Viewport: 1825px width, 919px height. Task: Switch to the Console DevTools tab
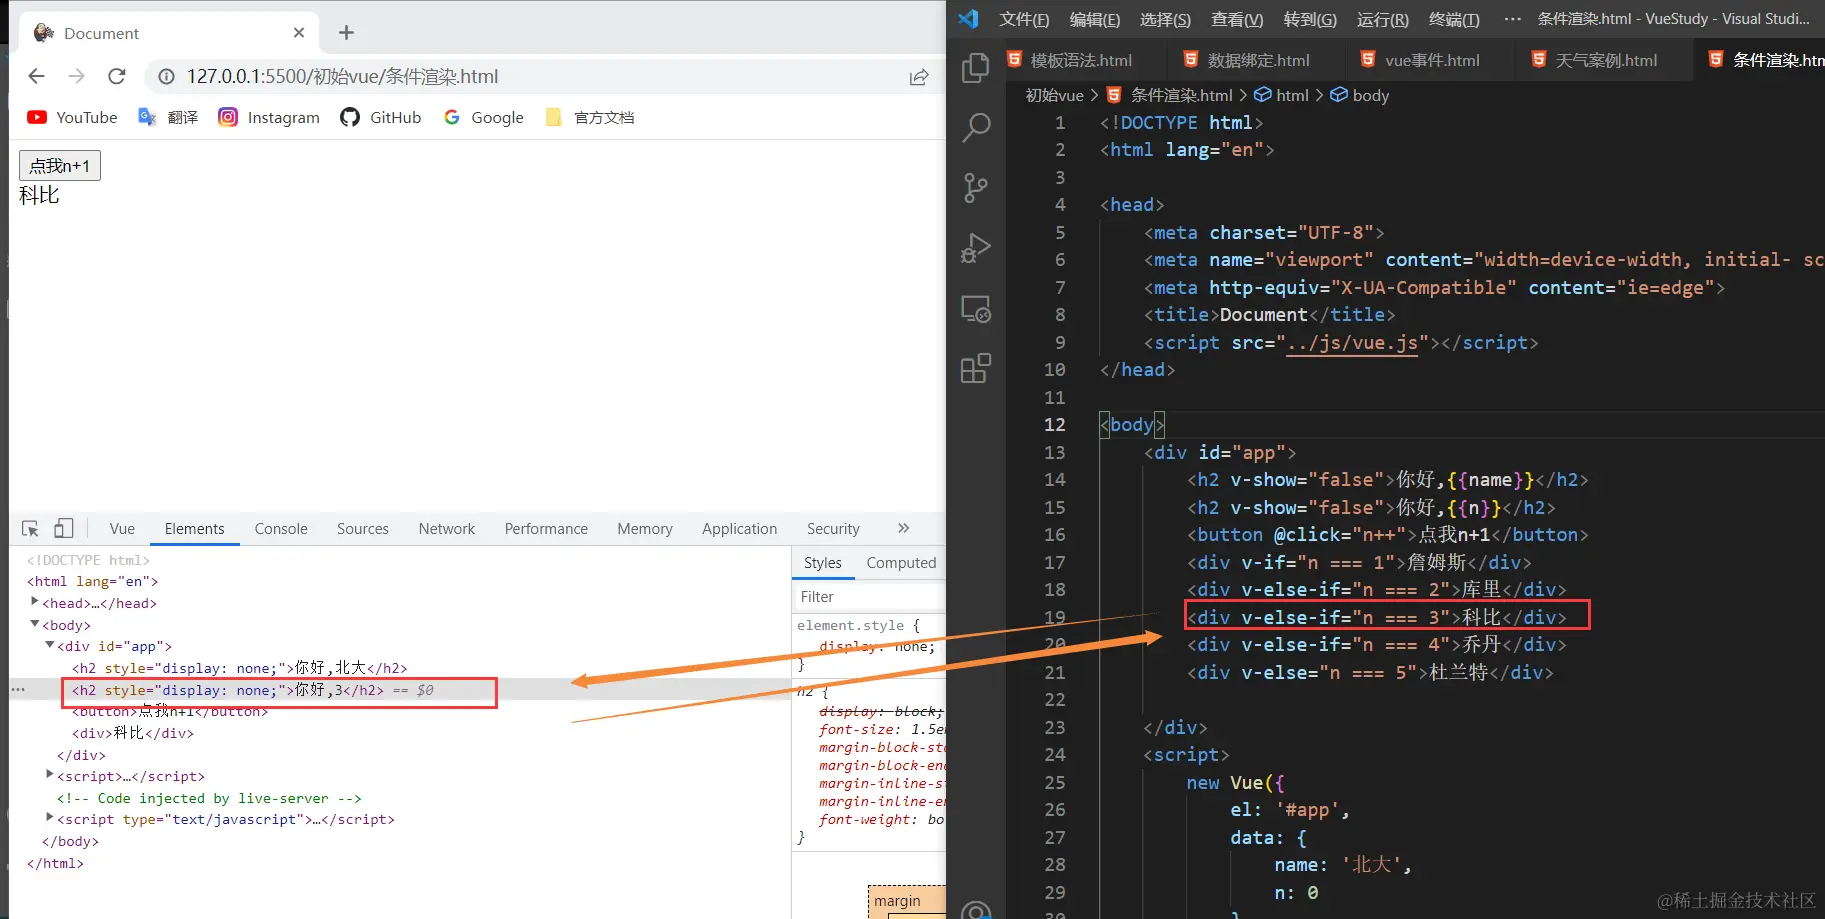pyautogui.click(x=281, y=528)
